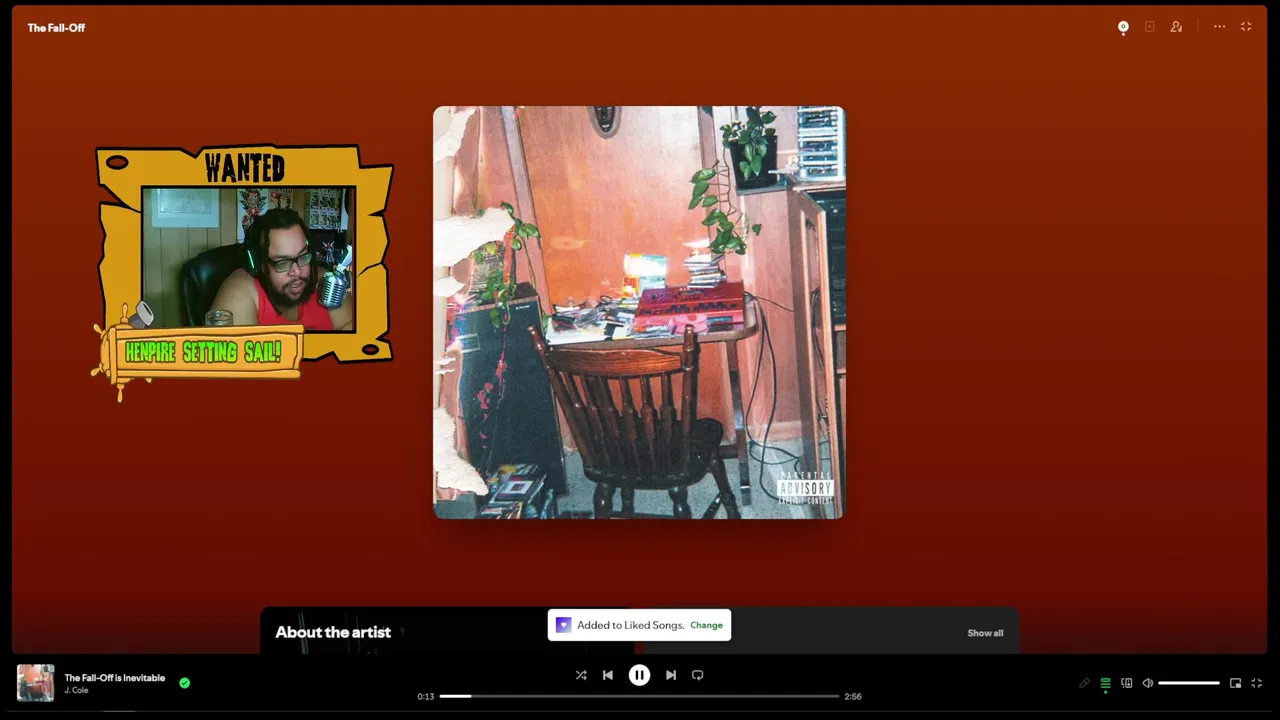The height and width of the screenshot is (720, 1280).
Task: Click the elapsed time 0:13
Action: tap(426, 696)
